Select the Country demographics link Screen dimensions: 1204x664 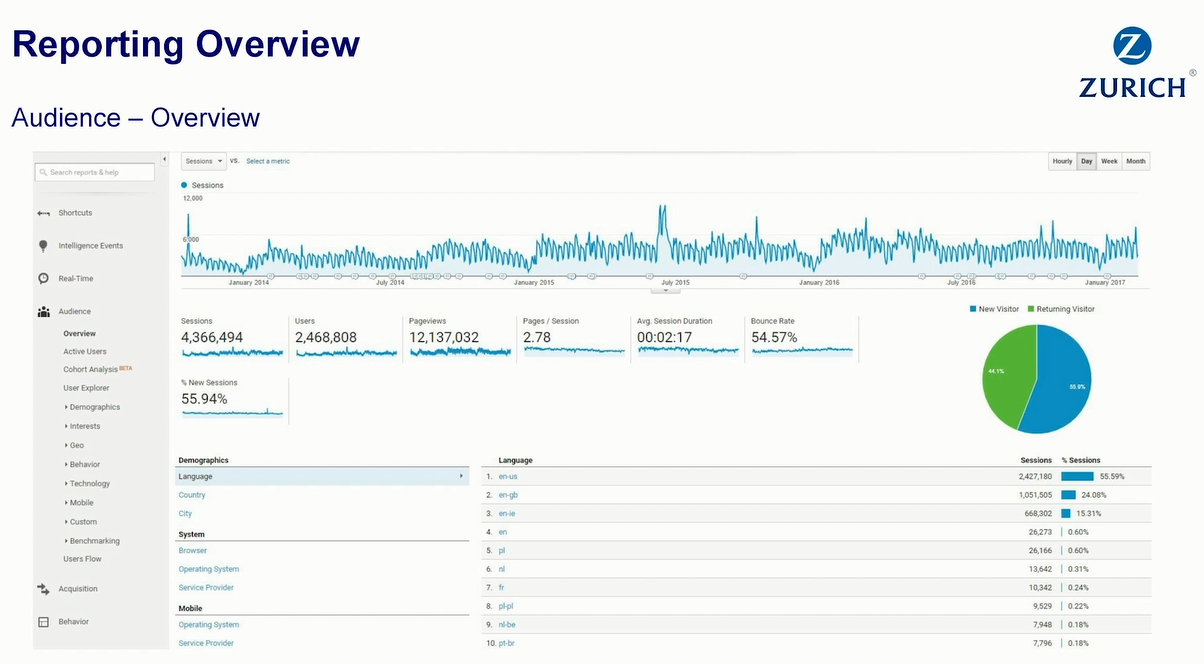(192, 495)
